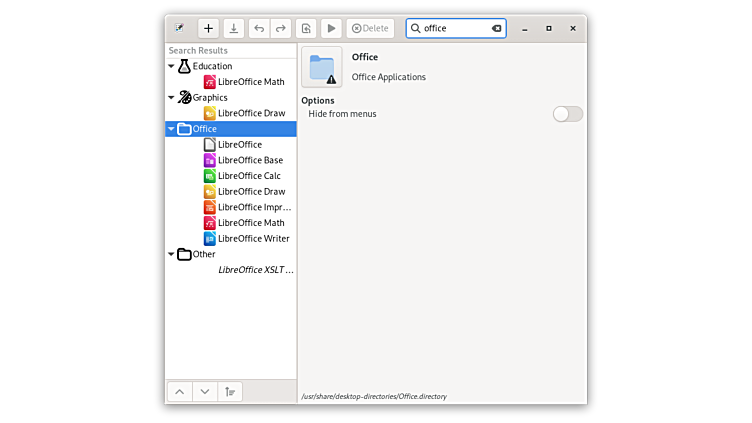The width and height of the screenshot is (752, 423).
Task: Select LibreOffice Calc in the tree
Action: (249, 176)
